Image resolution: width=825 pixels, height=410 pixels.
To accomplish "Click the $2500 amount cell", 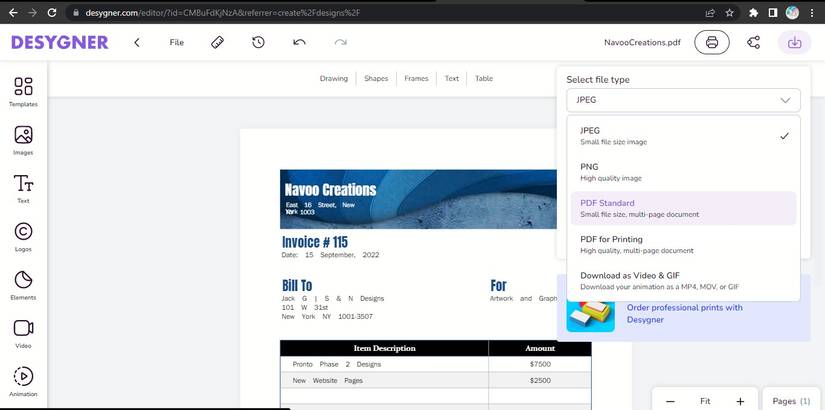I will (540, 380).
